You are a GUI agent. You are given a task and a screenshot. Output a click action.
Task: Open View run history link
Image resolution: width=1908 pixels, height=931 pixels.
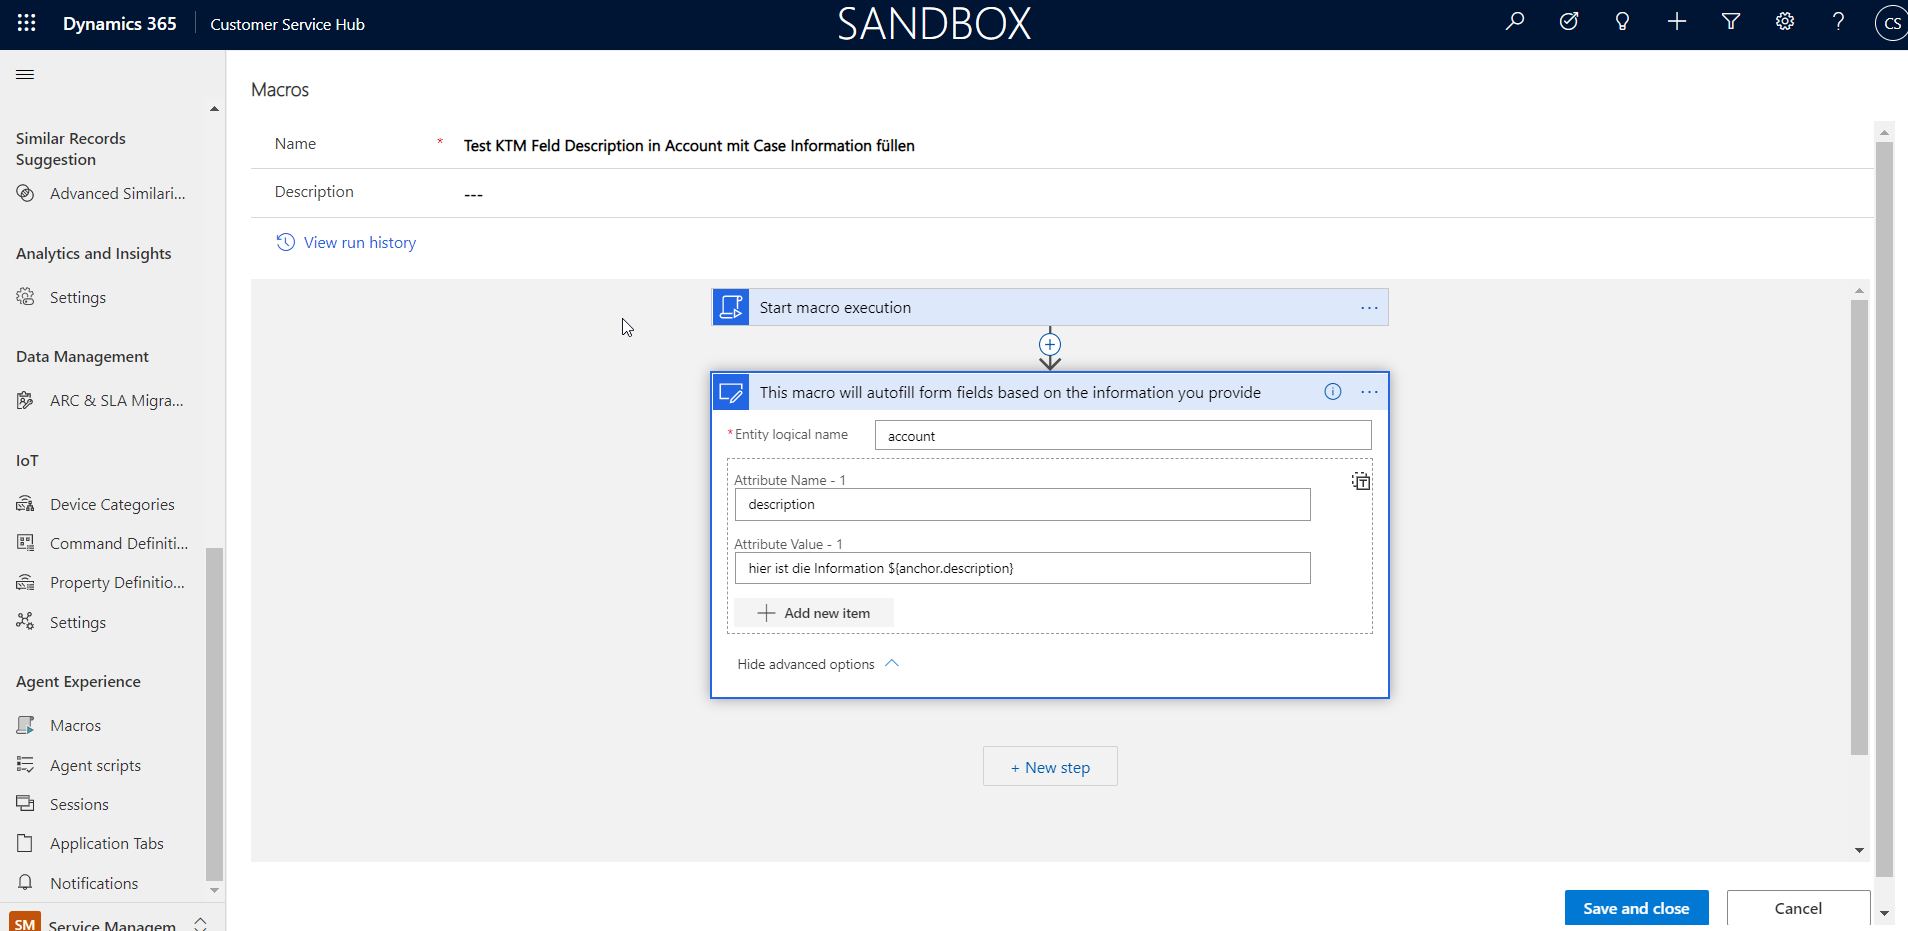coord(359,243)
